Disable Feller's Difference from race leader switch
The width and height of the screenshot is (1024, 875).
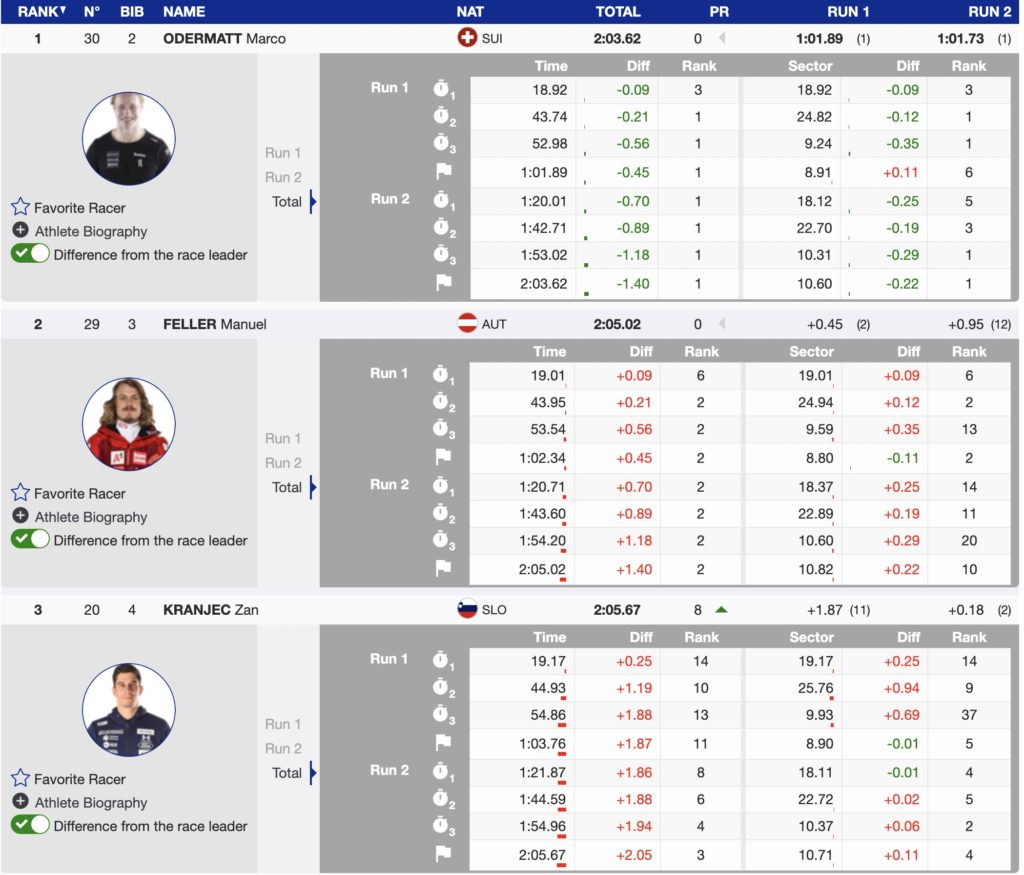(30, 540)
